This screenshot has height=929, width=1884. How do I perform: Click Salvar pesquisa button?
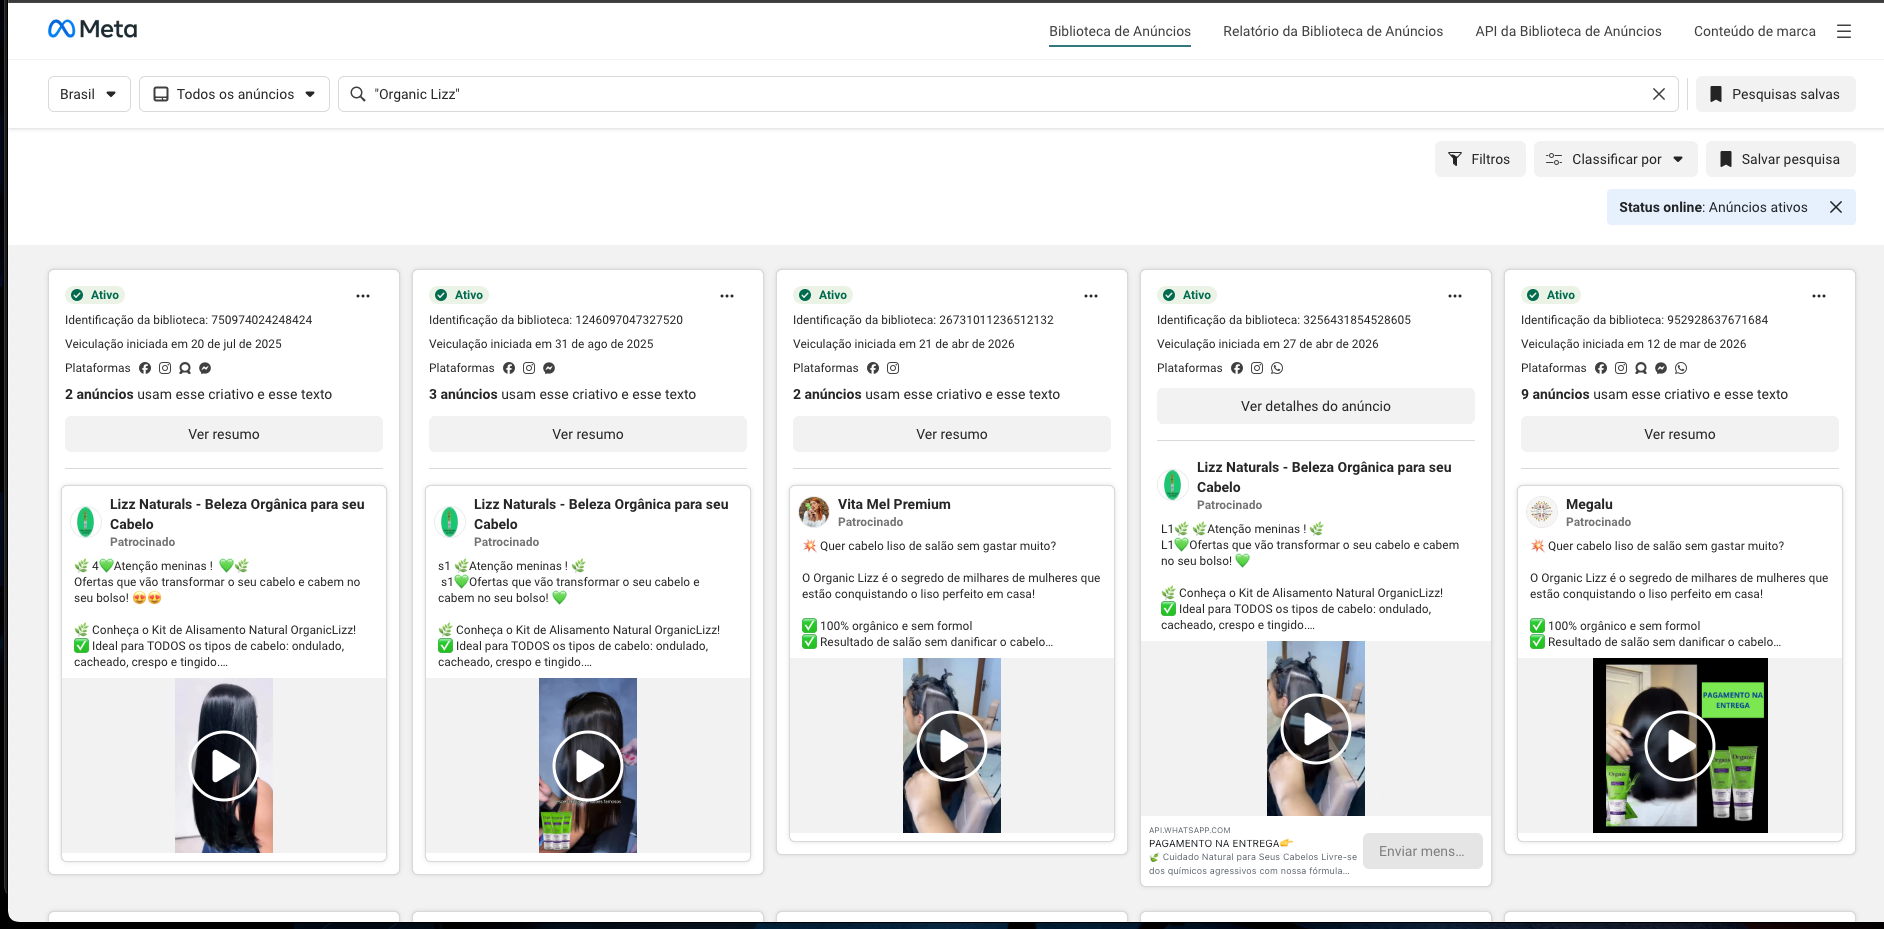1780,159
